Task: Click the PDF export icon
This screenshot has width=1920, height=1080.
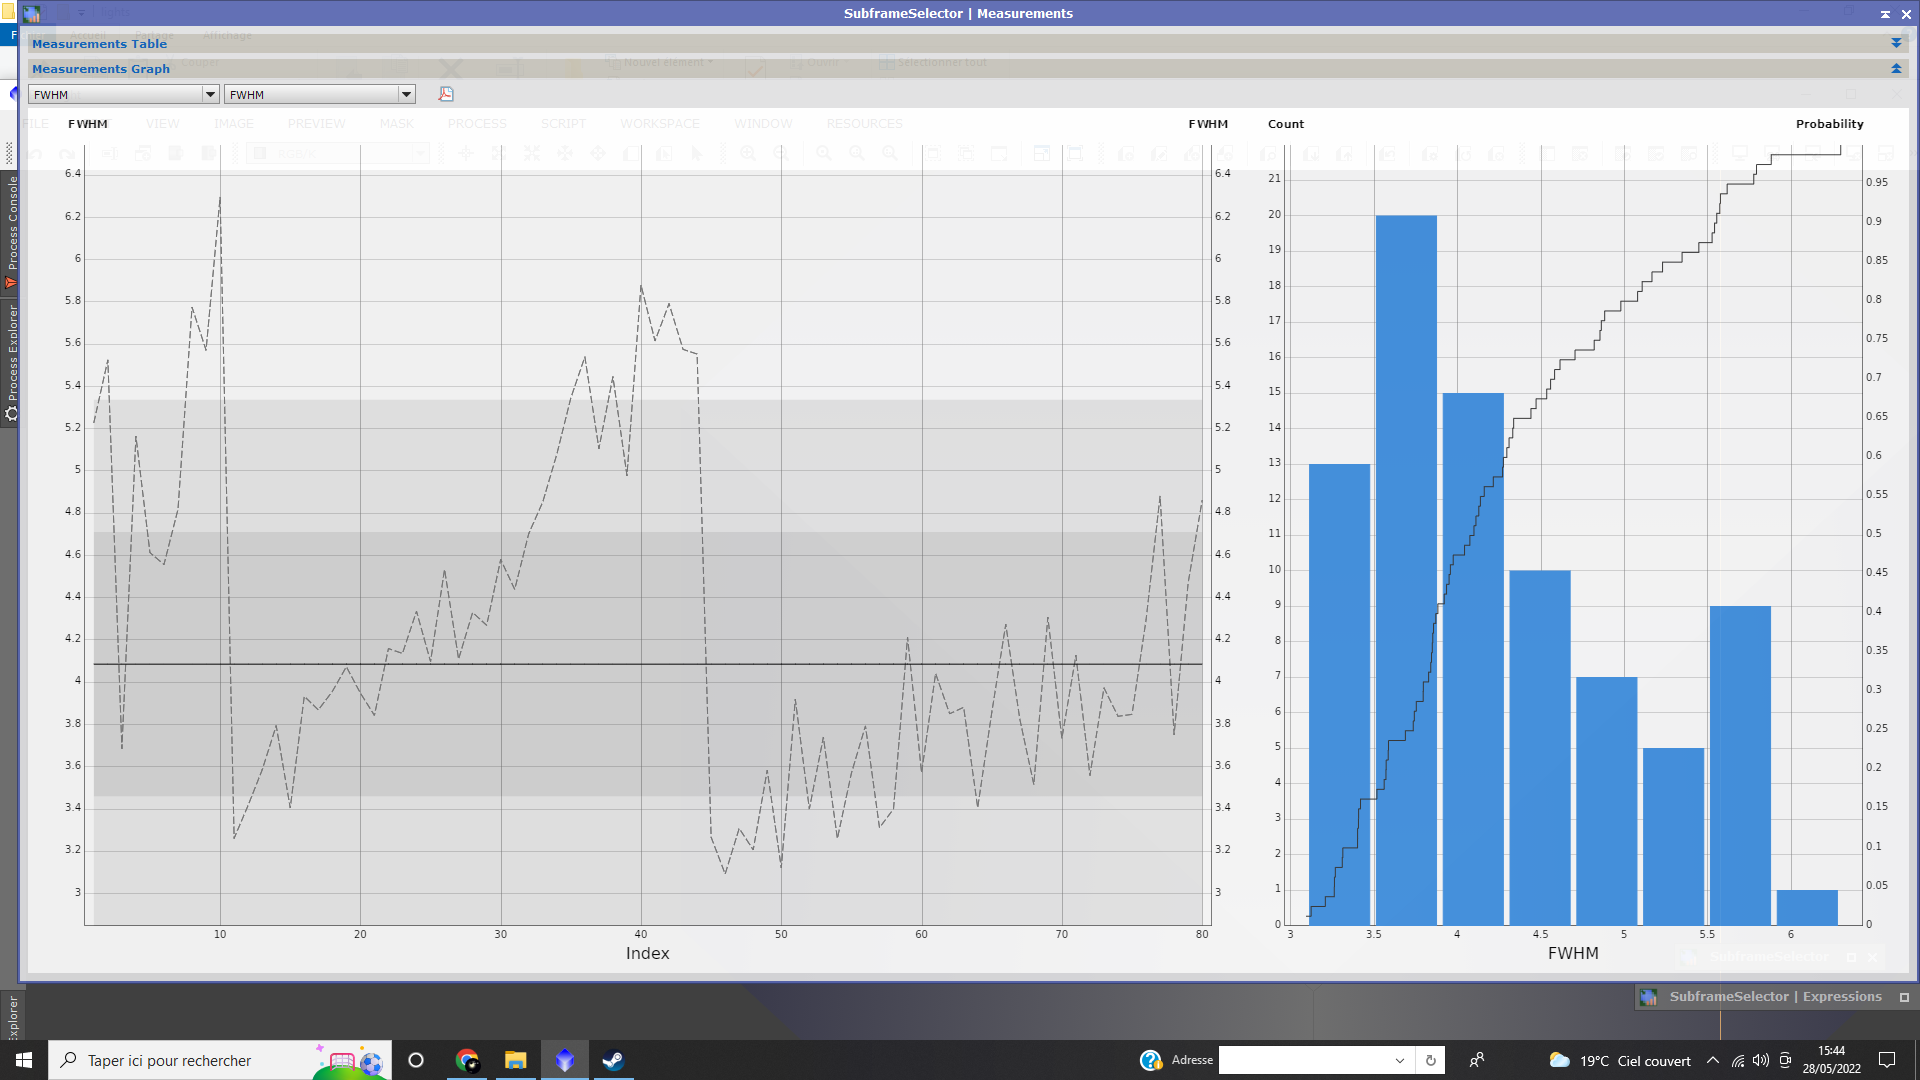Action: 446,94
